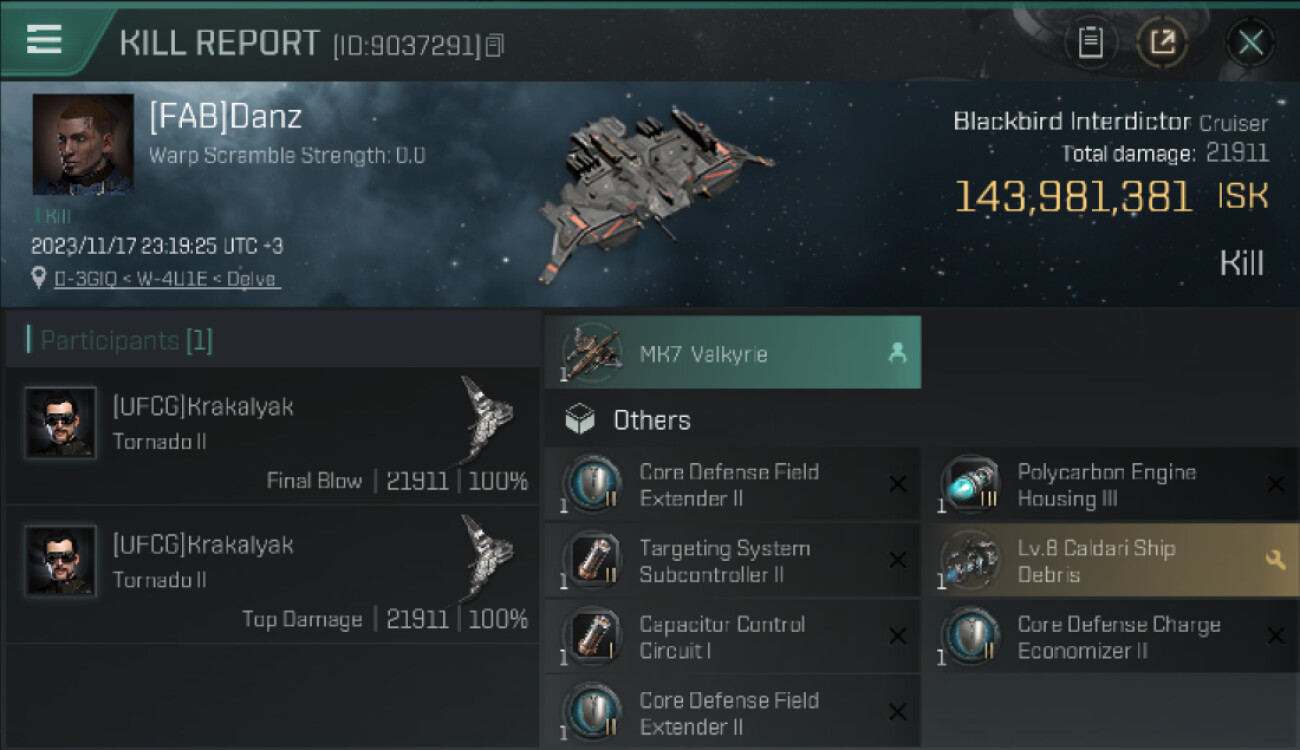Close the kill report window
Screen dimensions: 1300x750
coord(1250,42)
